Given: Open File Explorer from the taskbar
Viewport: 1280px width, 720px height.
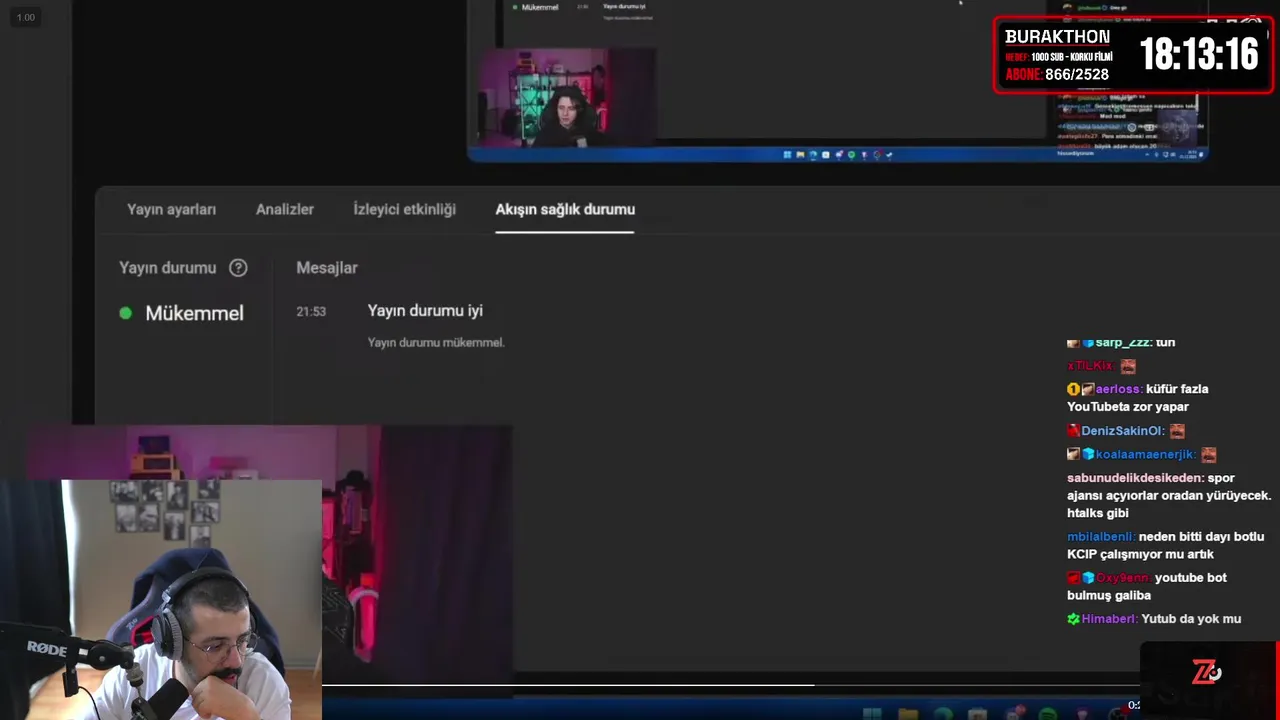Looking at the screenshot, I should [x=908, y=715].
